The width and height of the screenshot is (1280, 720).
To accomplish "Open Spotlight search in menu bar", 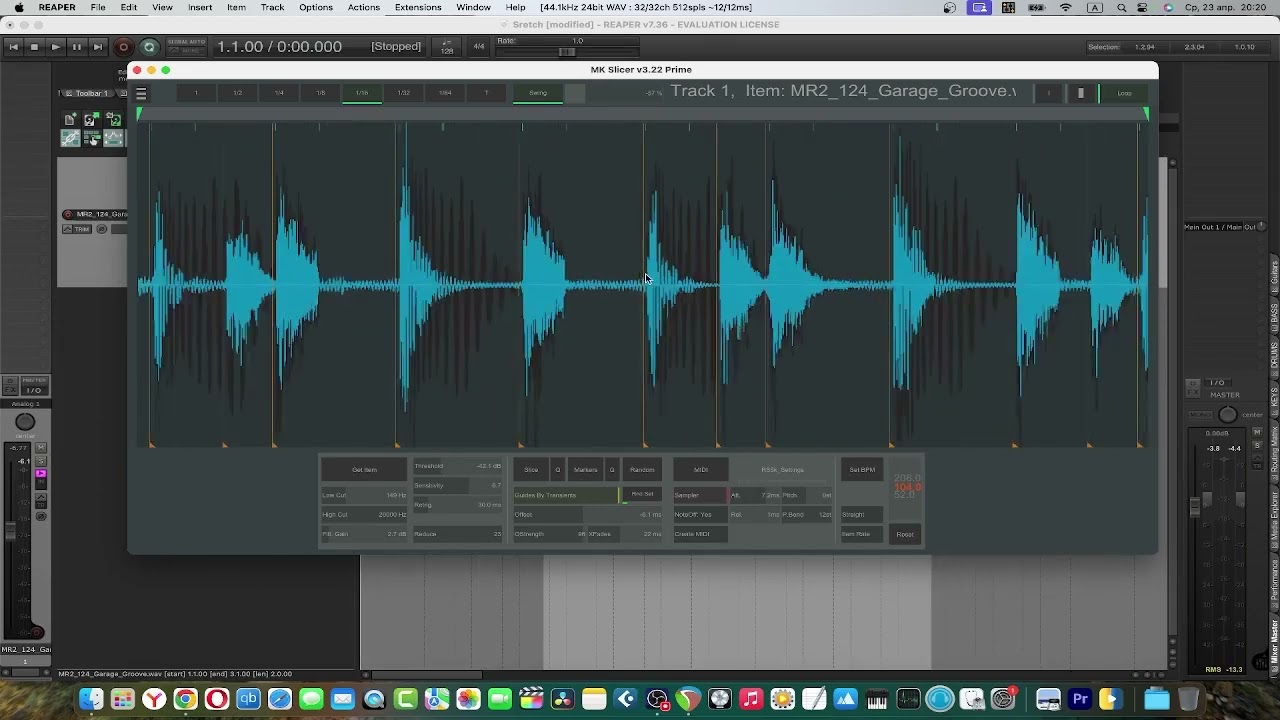I will [1122, 7].
